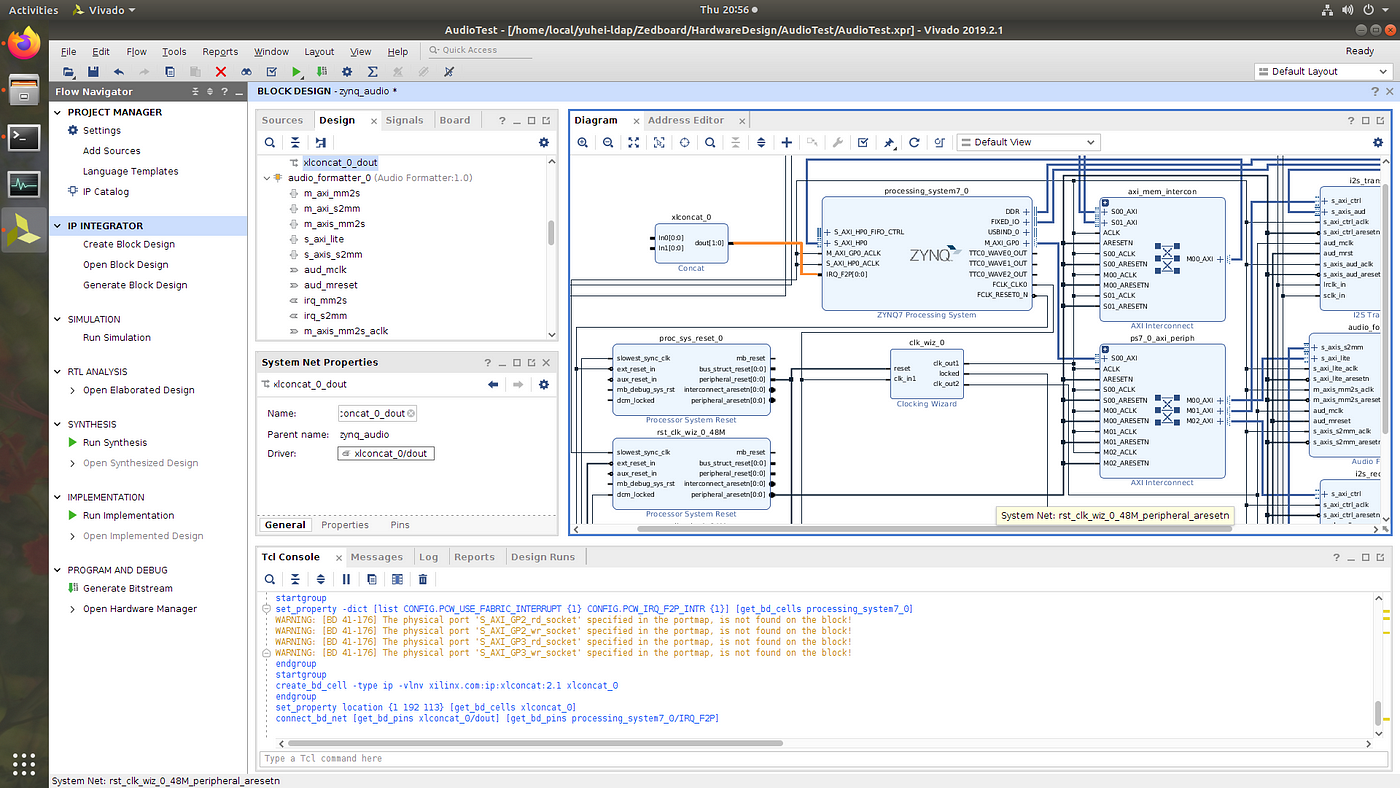The height and width of the screenshot is (788, 1400).
Task: Click the green Run play icon
Action: (296, 72)
